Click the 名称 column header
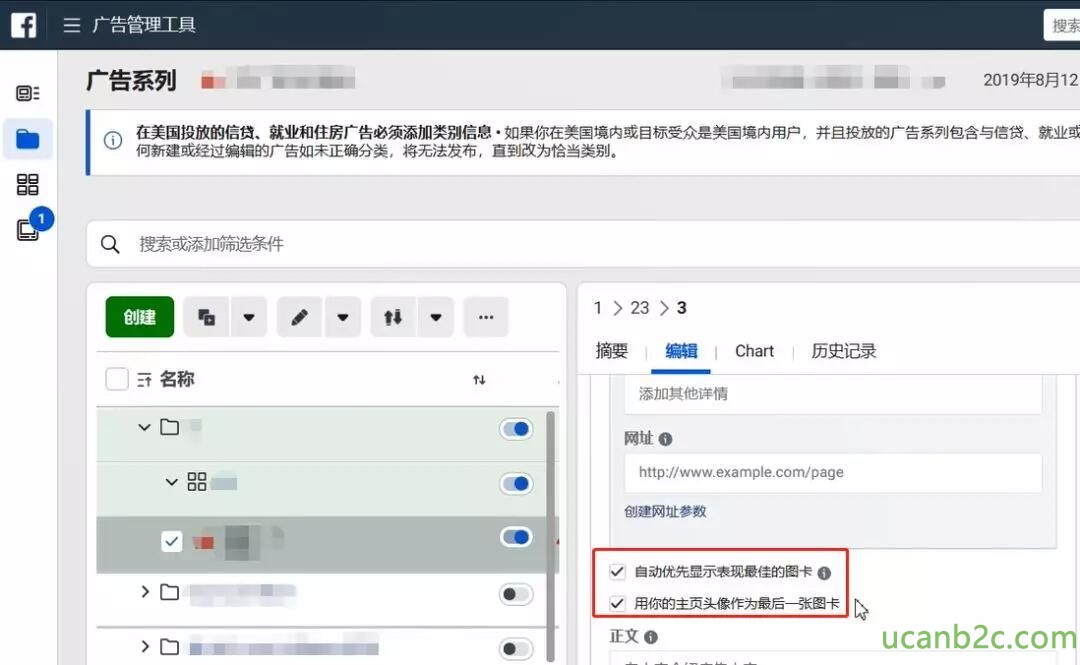This screenshot has width=1080, height=665. [177, 379]
